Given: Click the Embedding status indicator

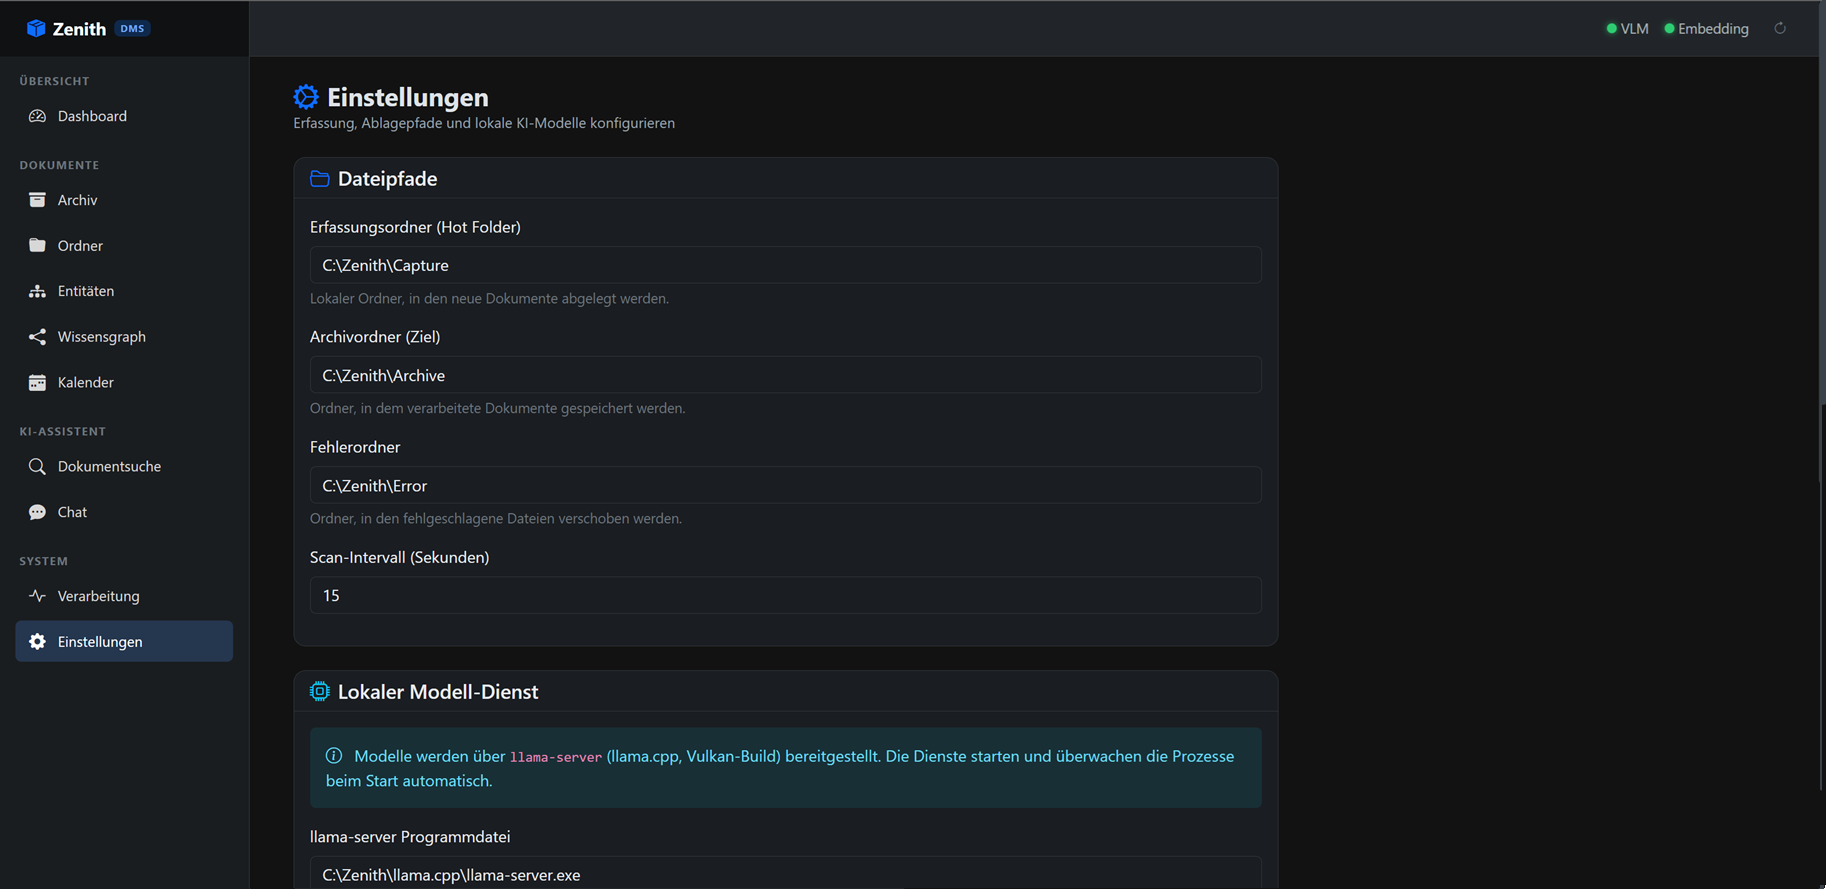Looking at the screenshot, I should [x=1706, y=28].
